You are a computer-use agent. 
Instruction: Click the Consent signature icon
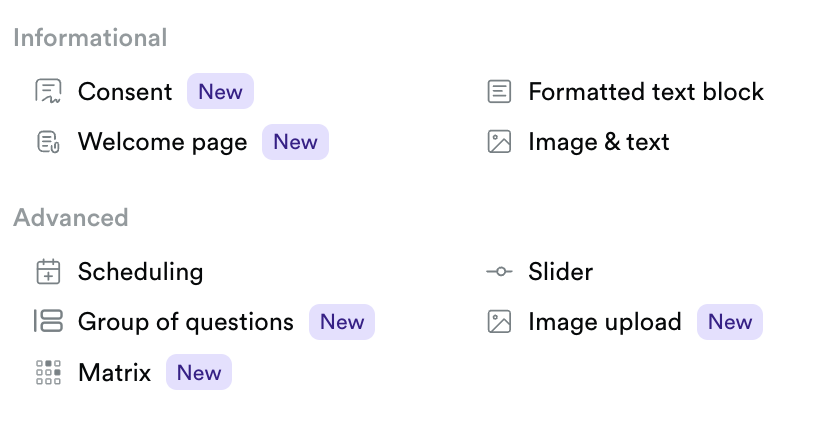point(48,92)
